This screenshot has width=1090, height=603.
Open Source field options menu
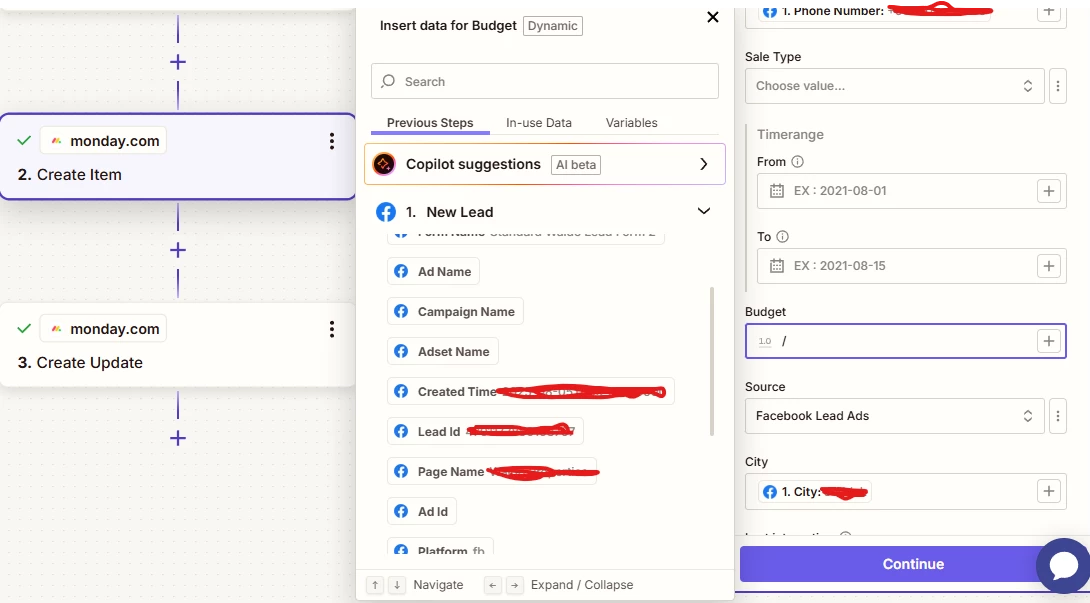point(1058,416)
